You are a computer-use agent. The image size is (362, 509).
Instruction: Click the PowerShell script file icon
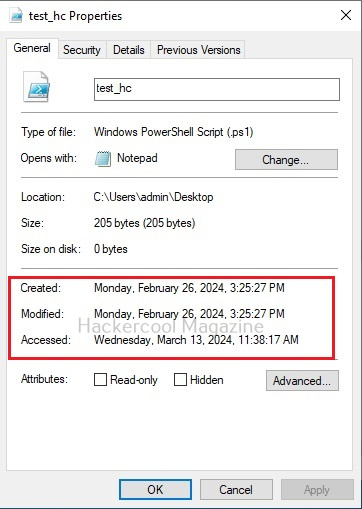(36, 87)
